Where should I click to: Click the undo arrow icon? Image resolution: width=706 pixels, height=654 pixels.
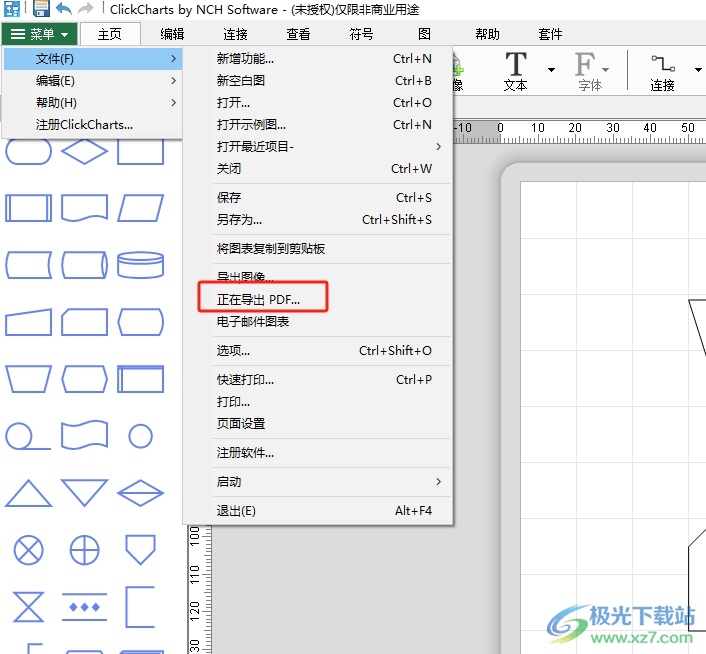(64, 8)
